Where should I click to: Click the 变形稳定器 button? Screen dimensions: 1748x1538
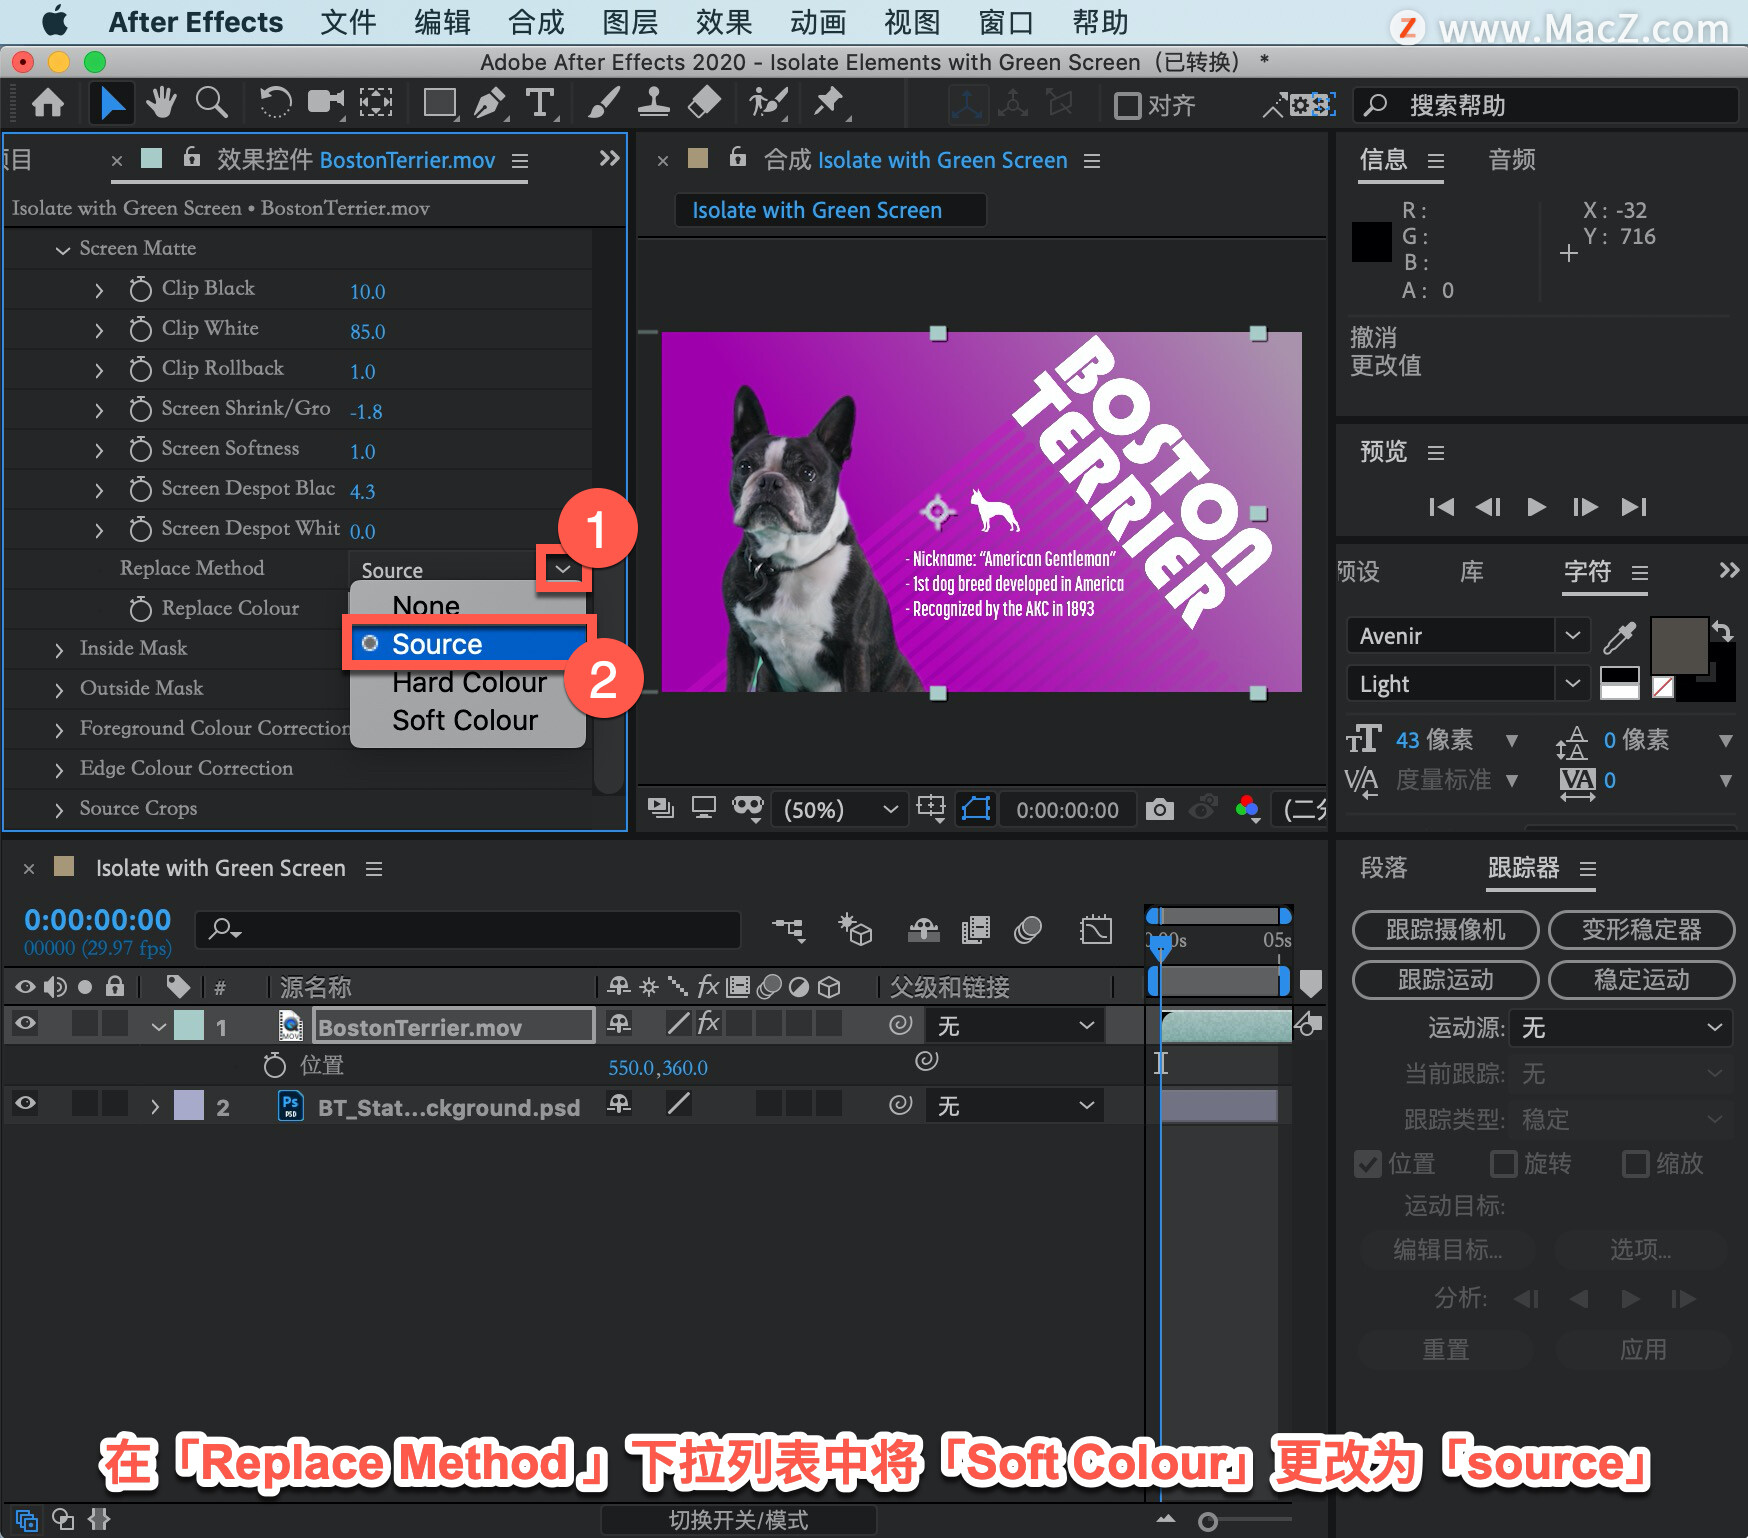[1641, 930]
